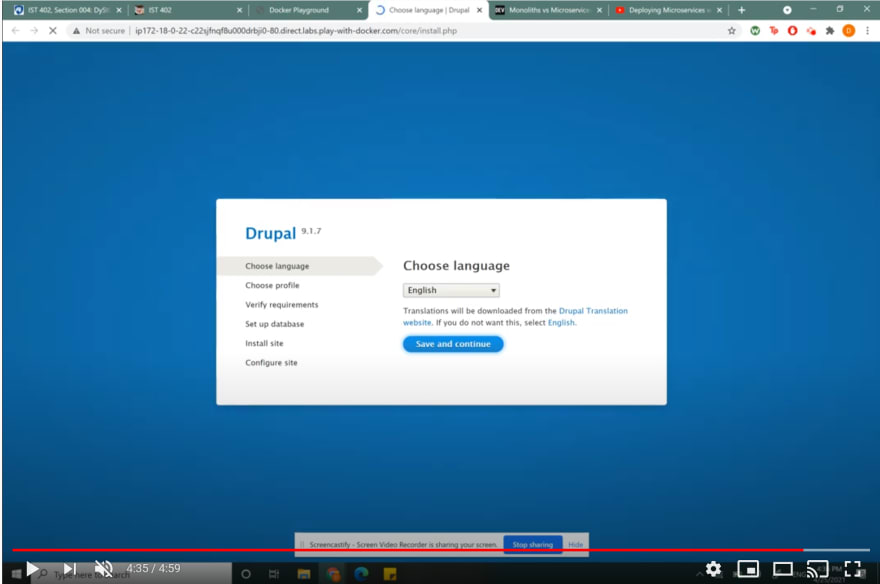Click Stop sharing in Screencastify bar

pyautogui.click(x=533, y=545)
